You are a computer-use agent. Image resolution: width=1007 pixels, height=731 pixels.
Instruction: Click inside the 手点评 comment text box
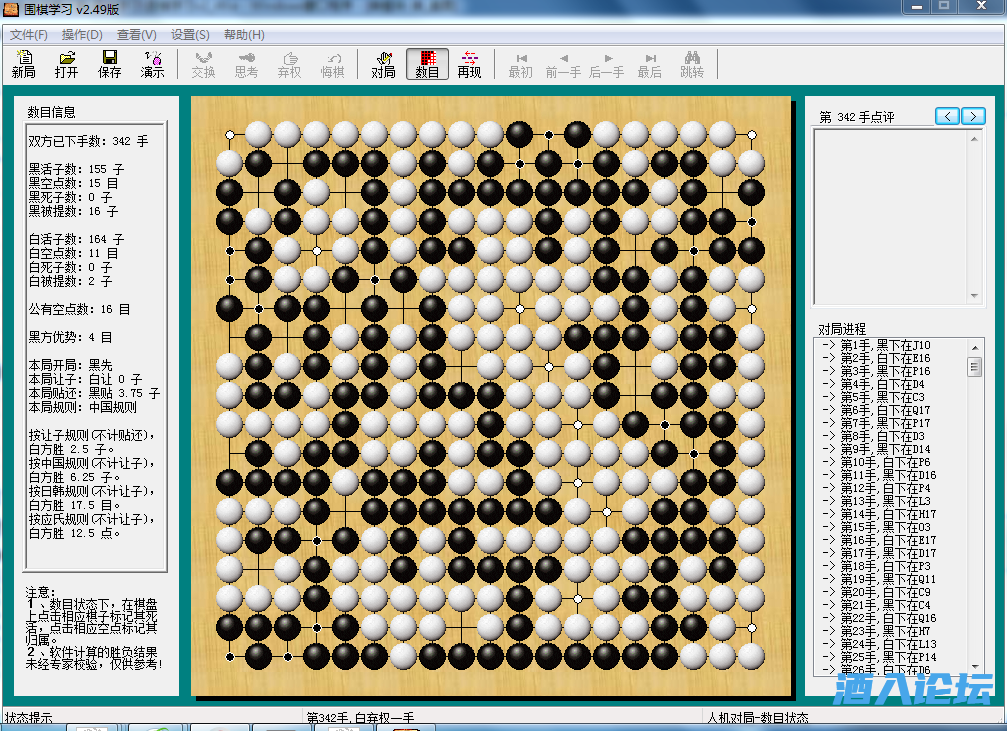[x=890, y=215]
